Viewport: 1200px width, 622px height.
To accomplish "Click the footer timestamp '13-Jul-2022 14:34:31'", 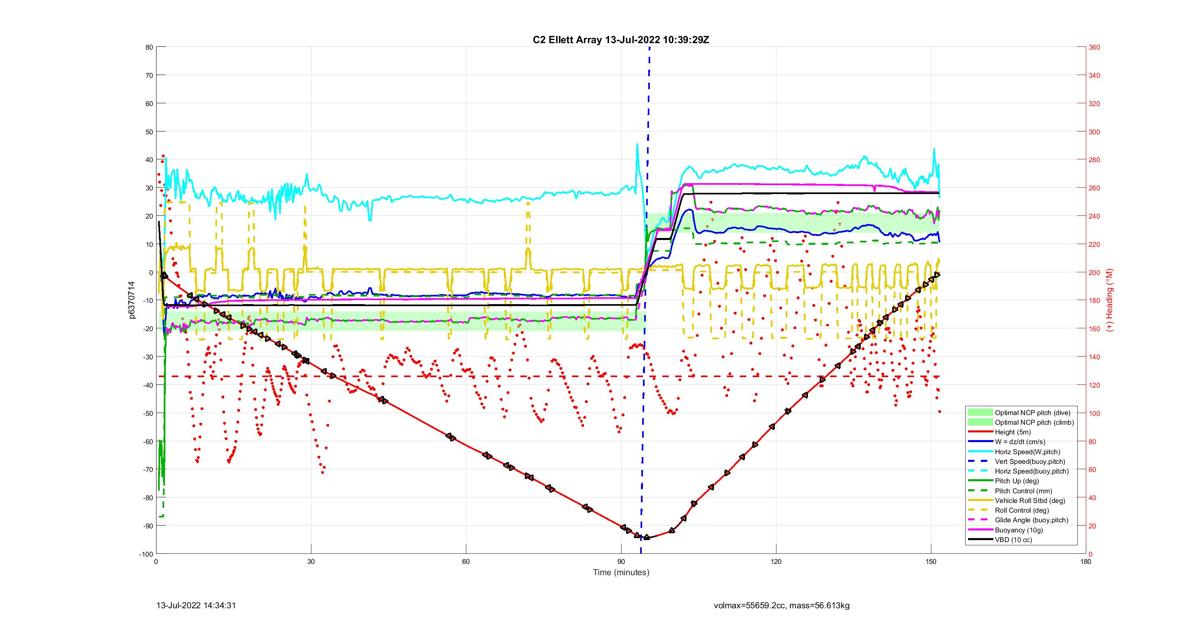I will [196, 605].
